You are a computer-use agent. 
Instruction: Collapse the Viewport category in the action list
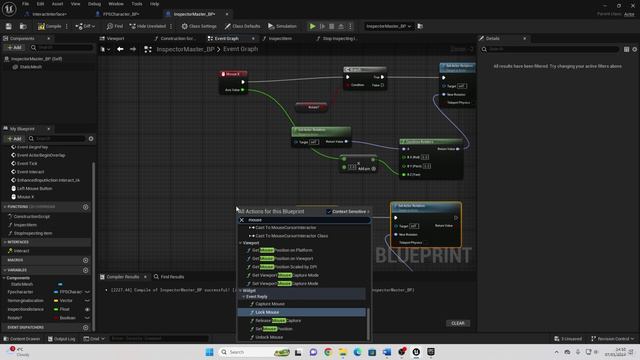tap(240, 243)
